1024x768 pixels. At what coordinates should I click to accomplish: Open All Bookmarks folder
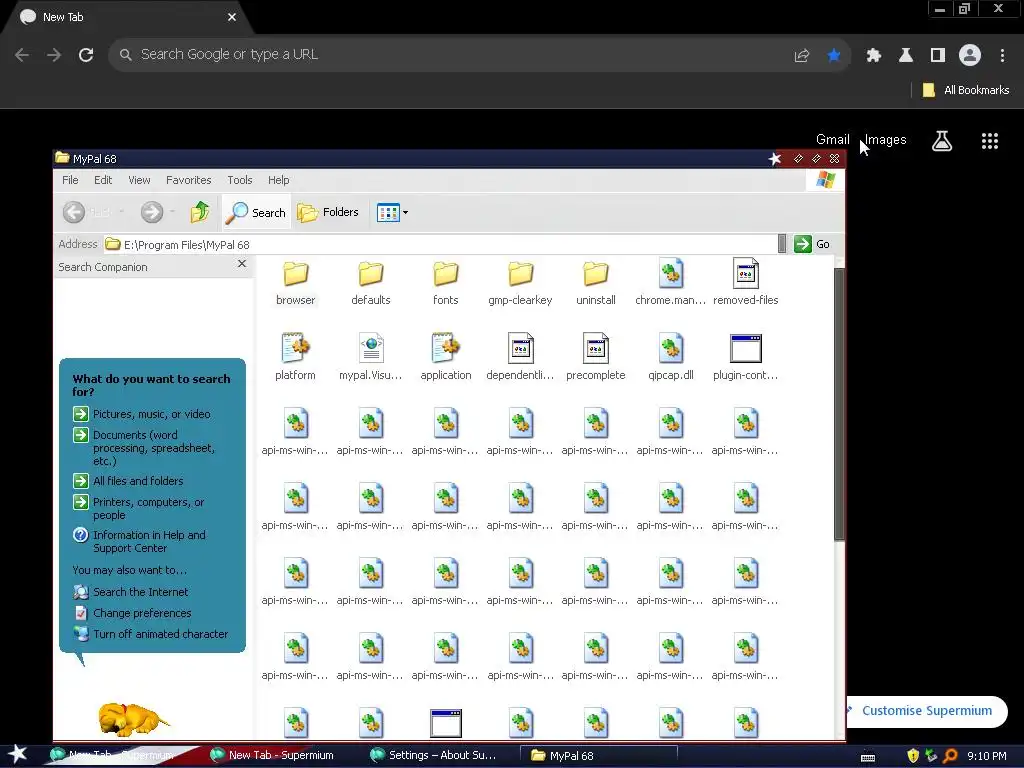pyautogui.click(x=966, y=90)
